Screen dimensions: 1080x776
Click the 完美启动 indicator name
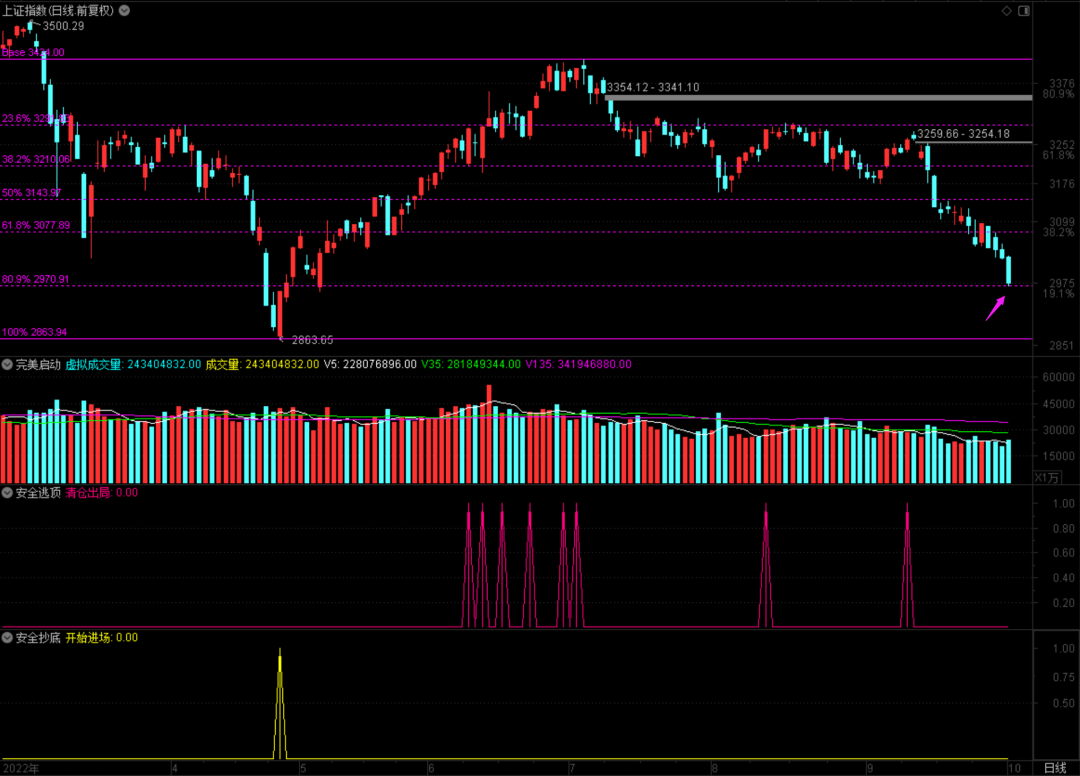tap(38, 365)
